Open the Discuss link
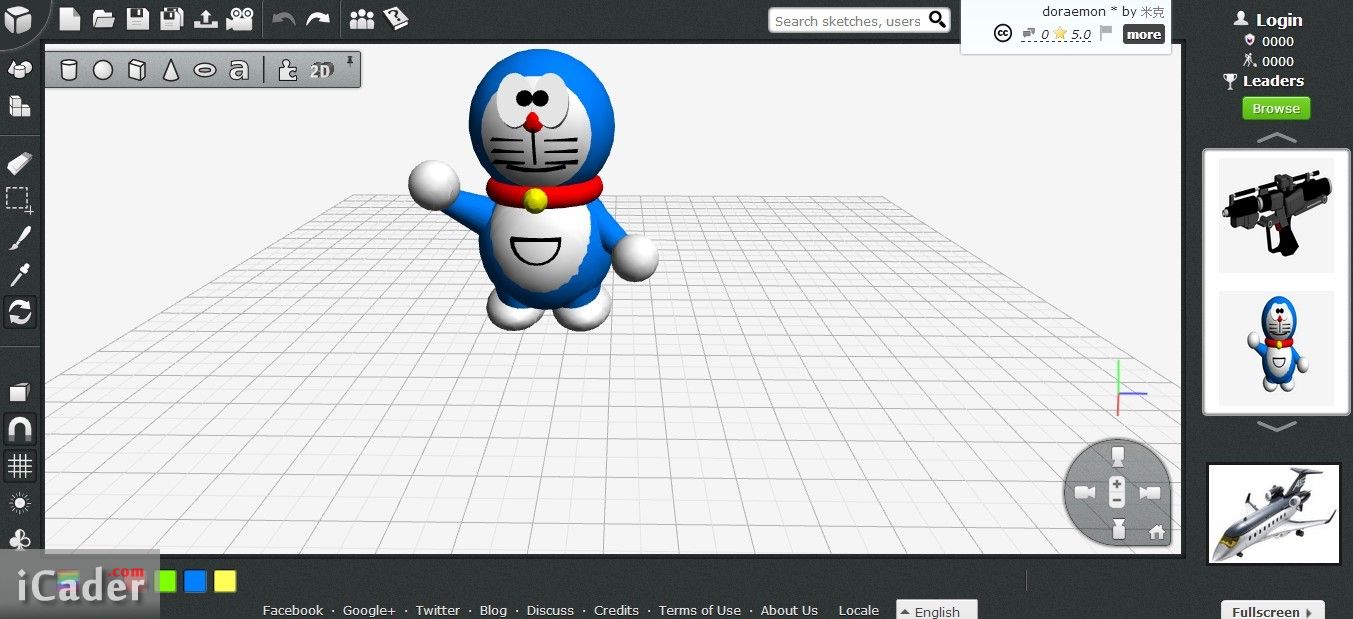 [550, 610]
